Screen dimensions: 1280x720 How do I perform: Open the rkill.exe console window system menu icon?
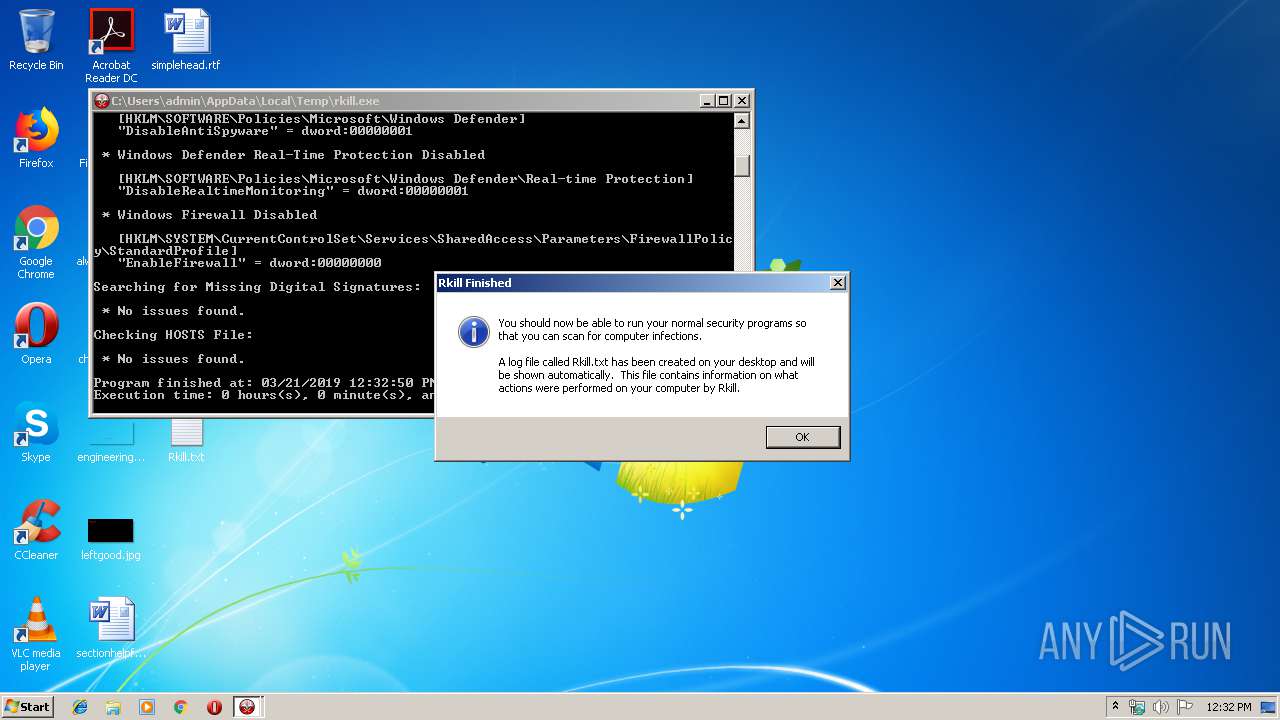pos(101,101)
